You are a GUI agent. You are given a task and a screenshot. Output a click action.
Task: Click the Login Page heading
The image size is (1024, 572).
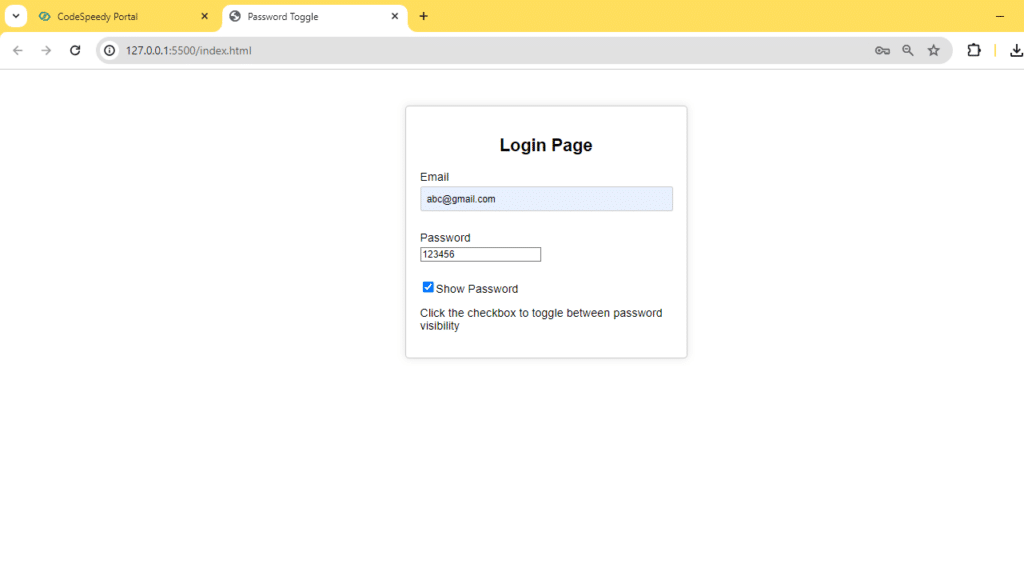point(546,145)
